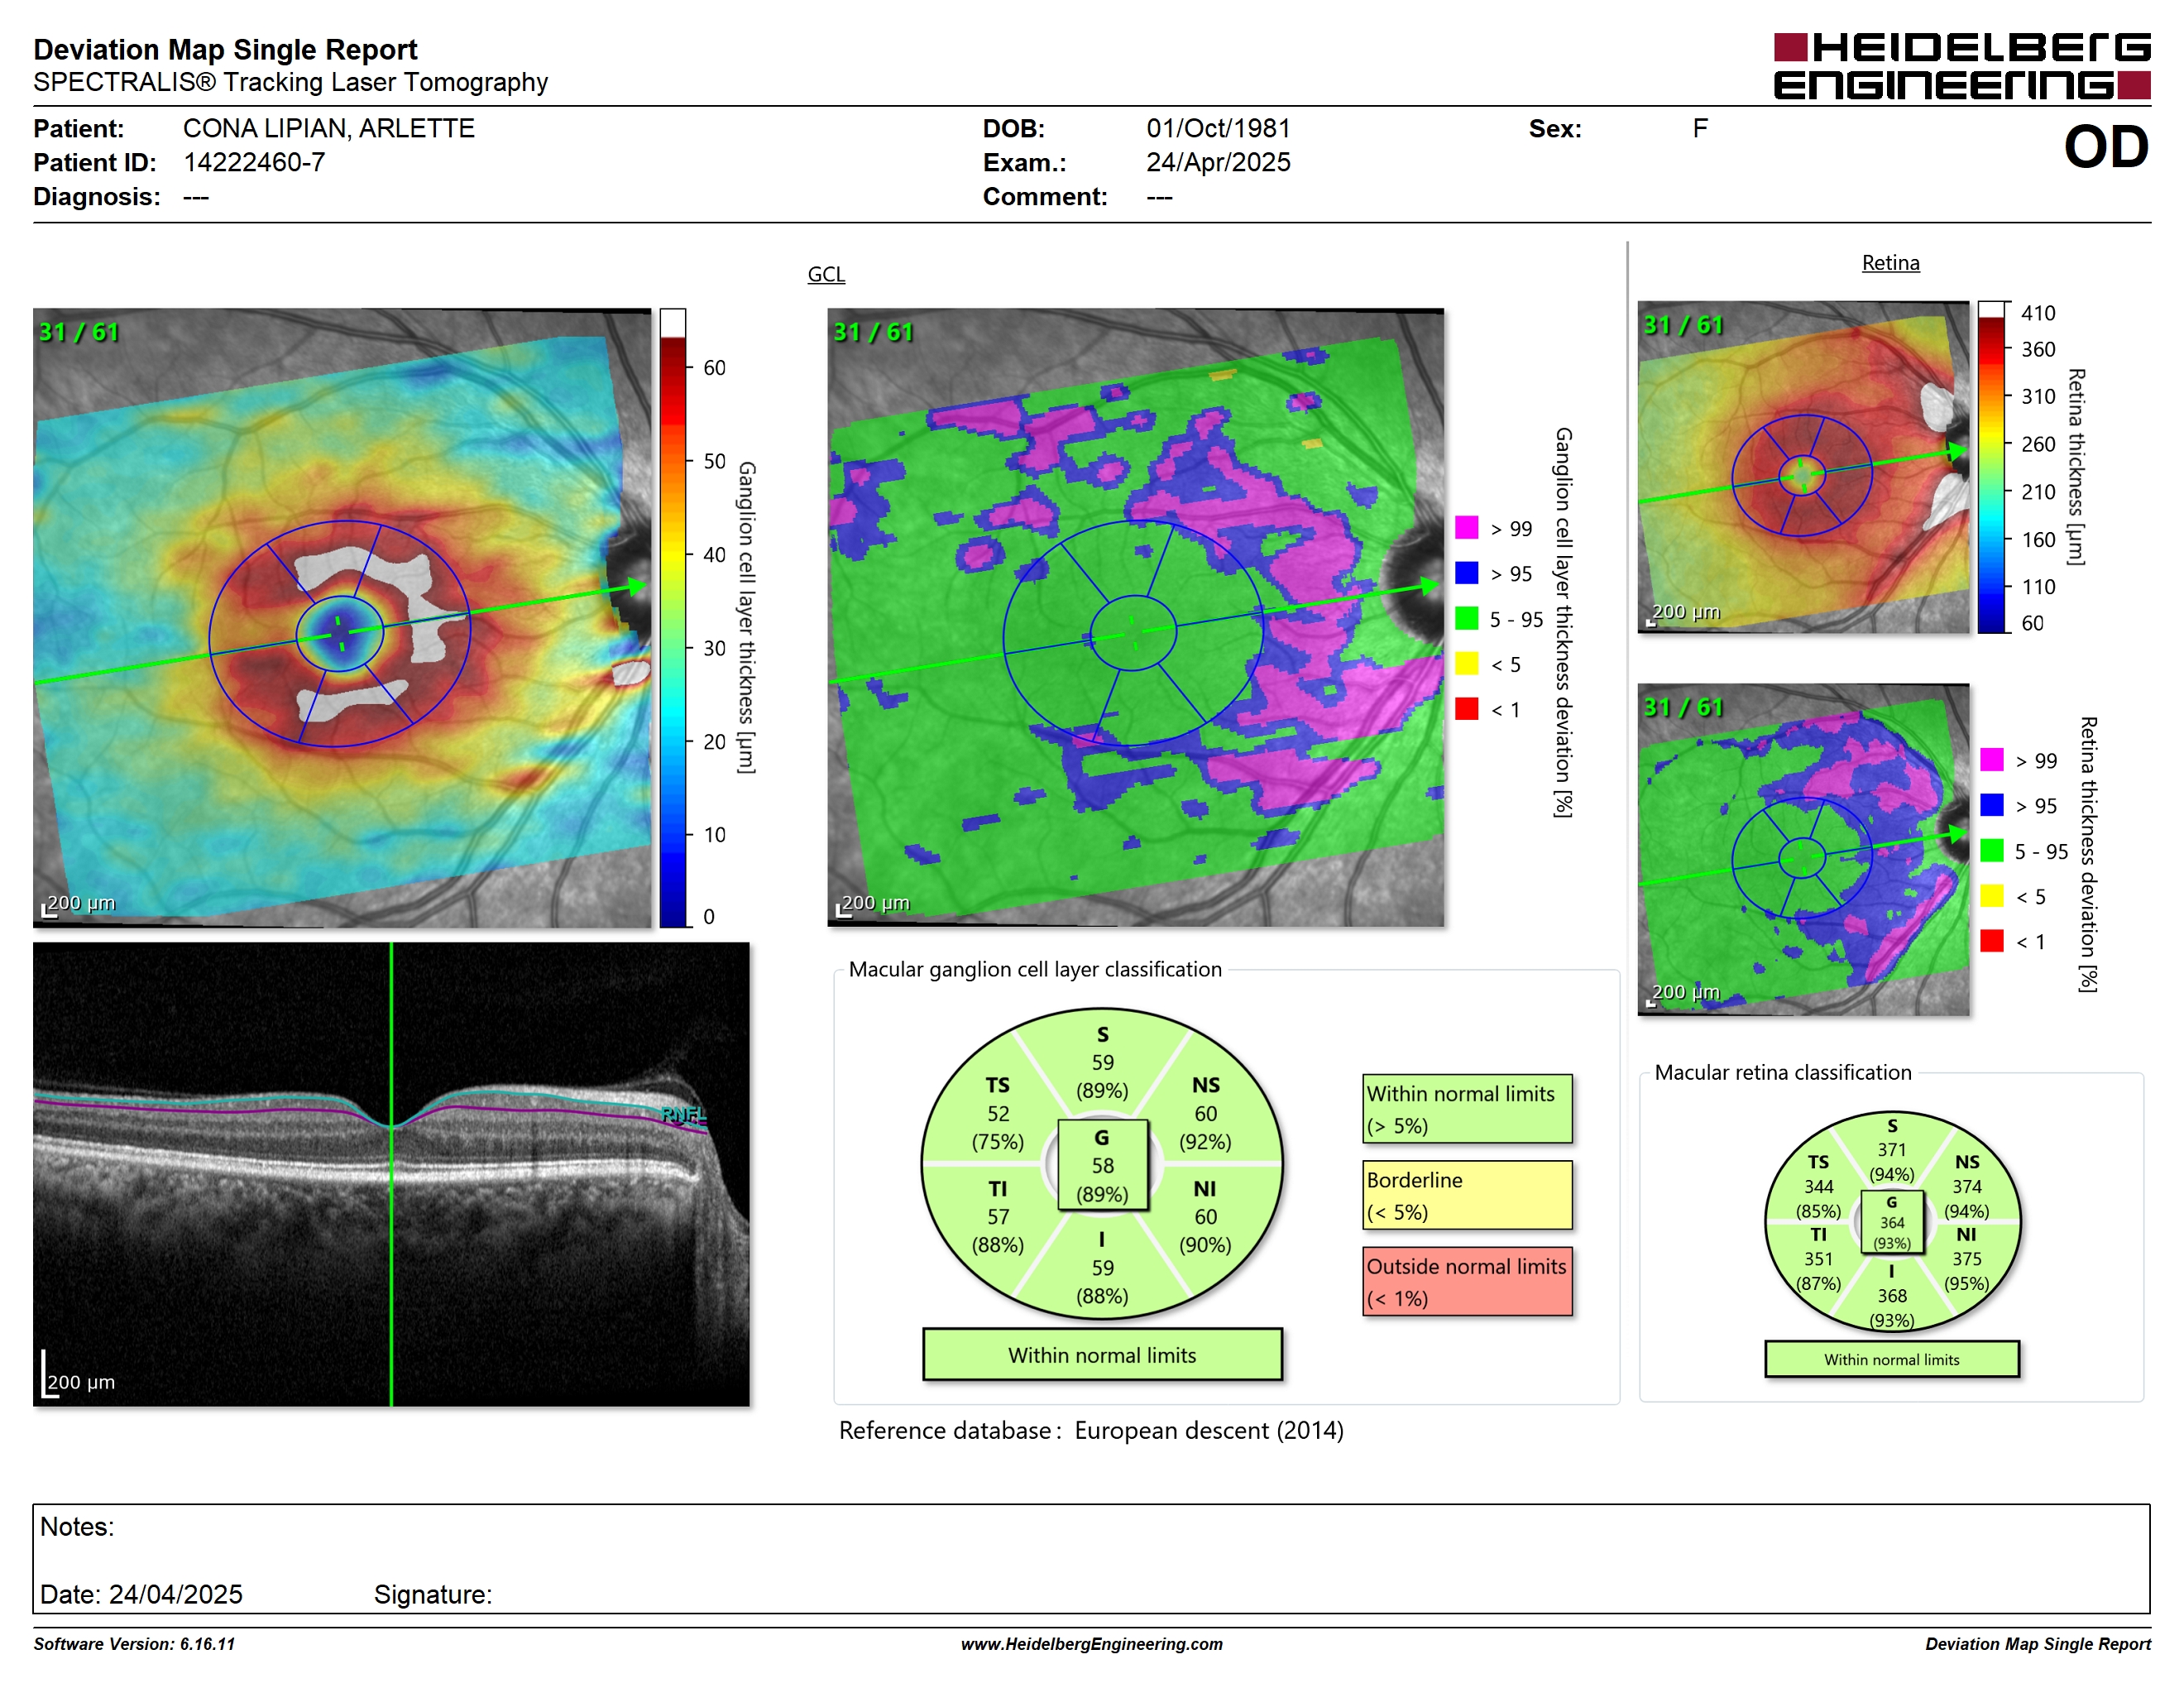Open the OCT B-scan cross-section image
The width and height of the screenshot is (2184, 1688).
click(x=391, y=1174)
